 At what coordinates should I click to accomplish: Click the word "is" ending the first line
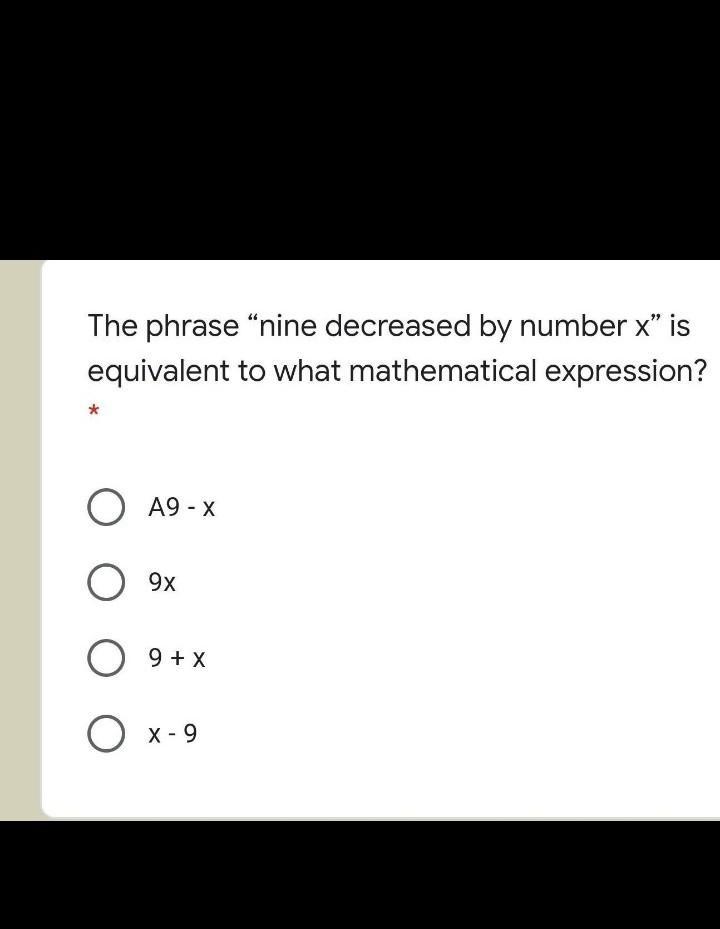[x=680, y=326]
